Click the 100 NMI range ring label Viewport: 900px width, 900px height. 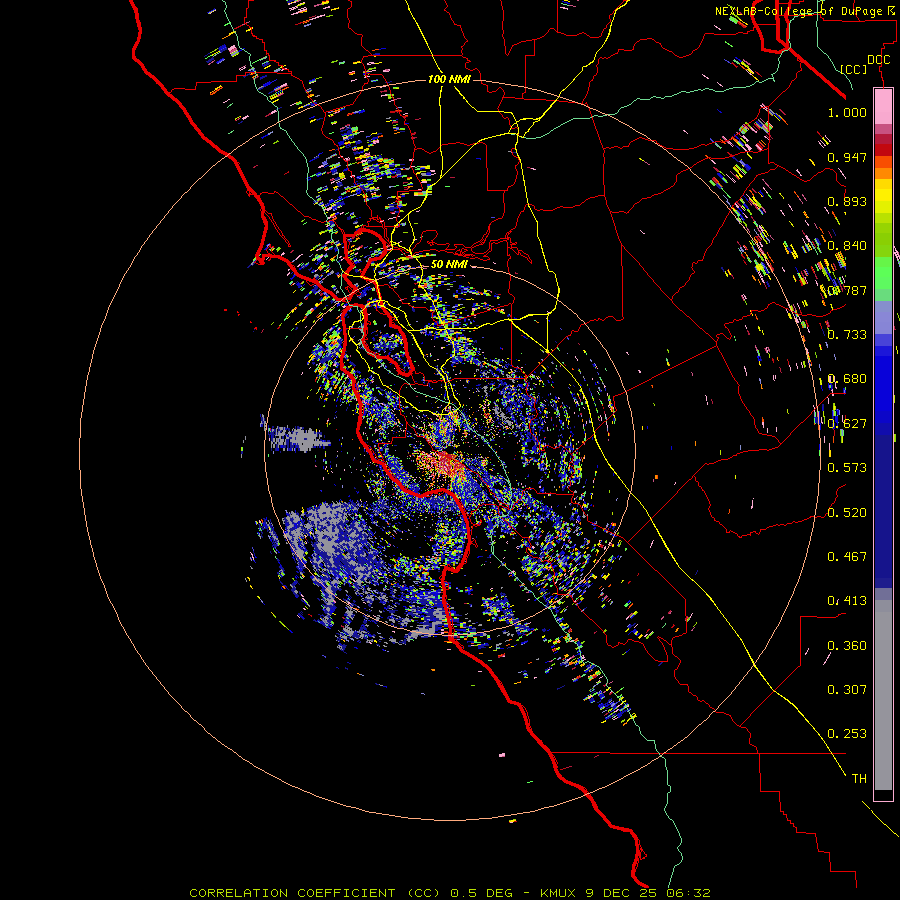(x=449, y=79)
